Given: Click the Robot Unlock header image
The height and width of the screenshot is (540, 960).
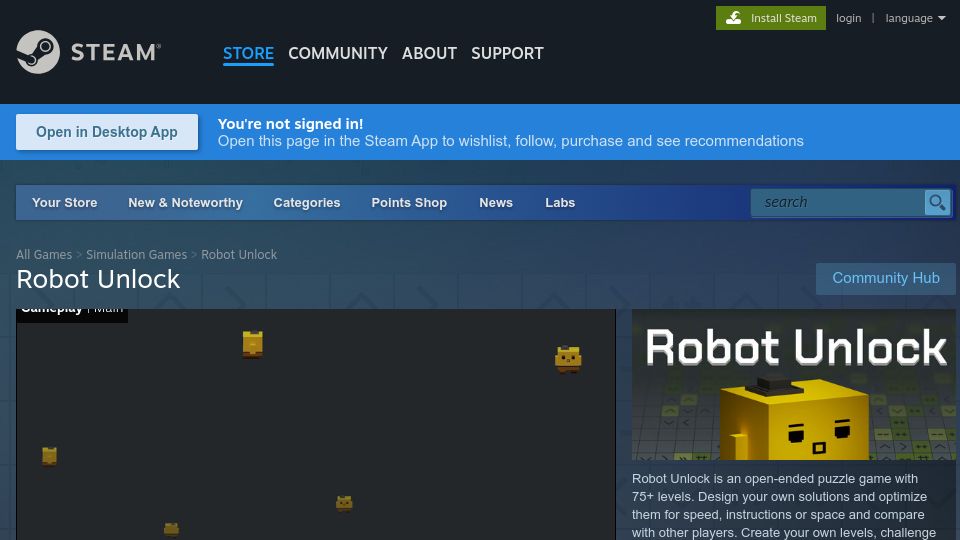Looking at the screenshot, I should point(793,384).
